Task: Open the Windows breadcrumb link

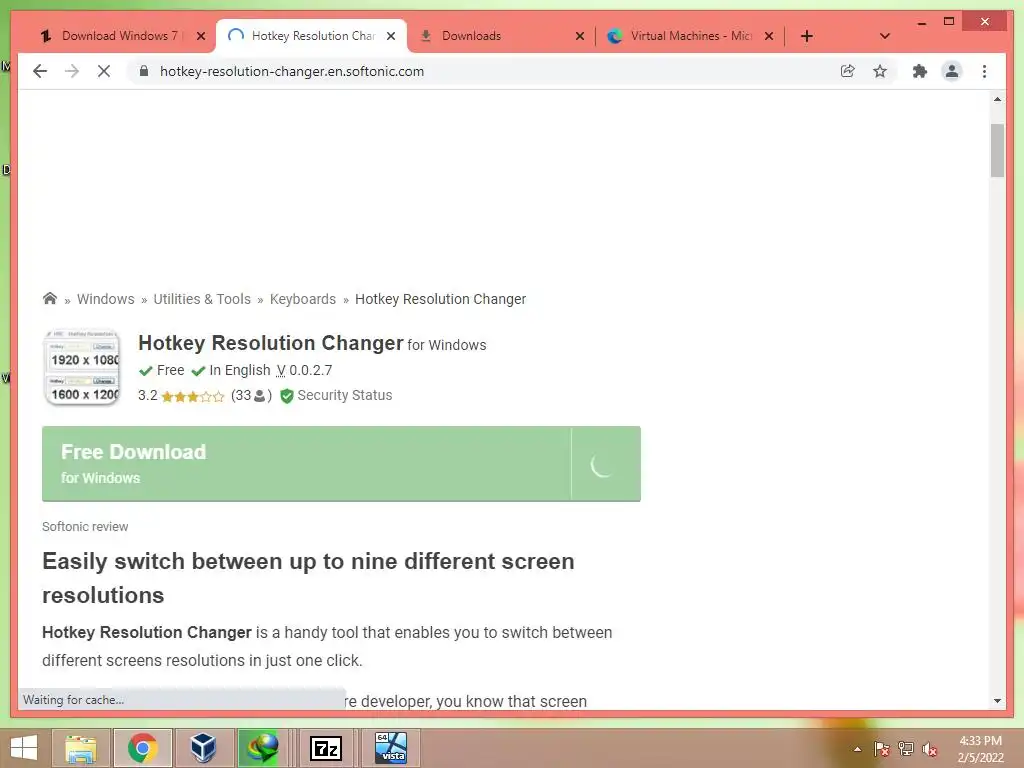Action: tap(105, 299)
